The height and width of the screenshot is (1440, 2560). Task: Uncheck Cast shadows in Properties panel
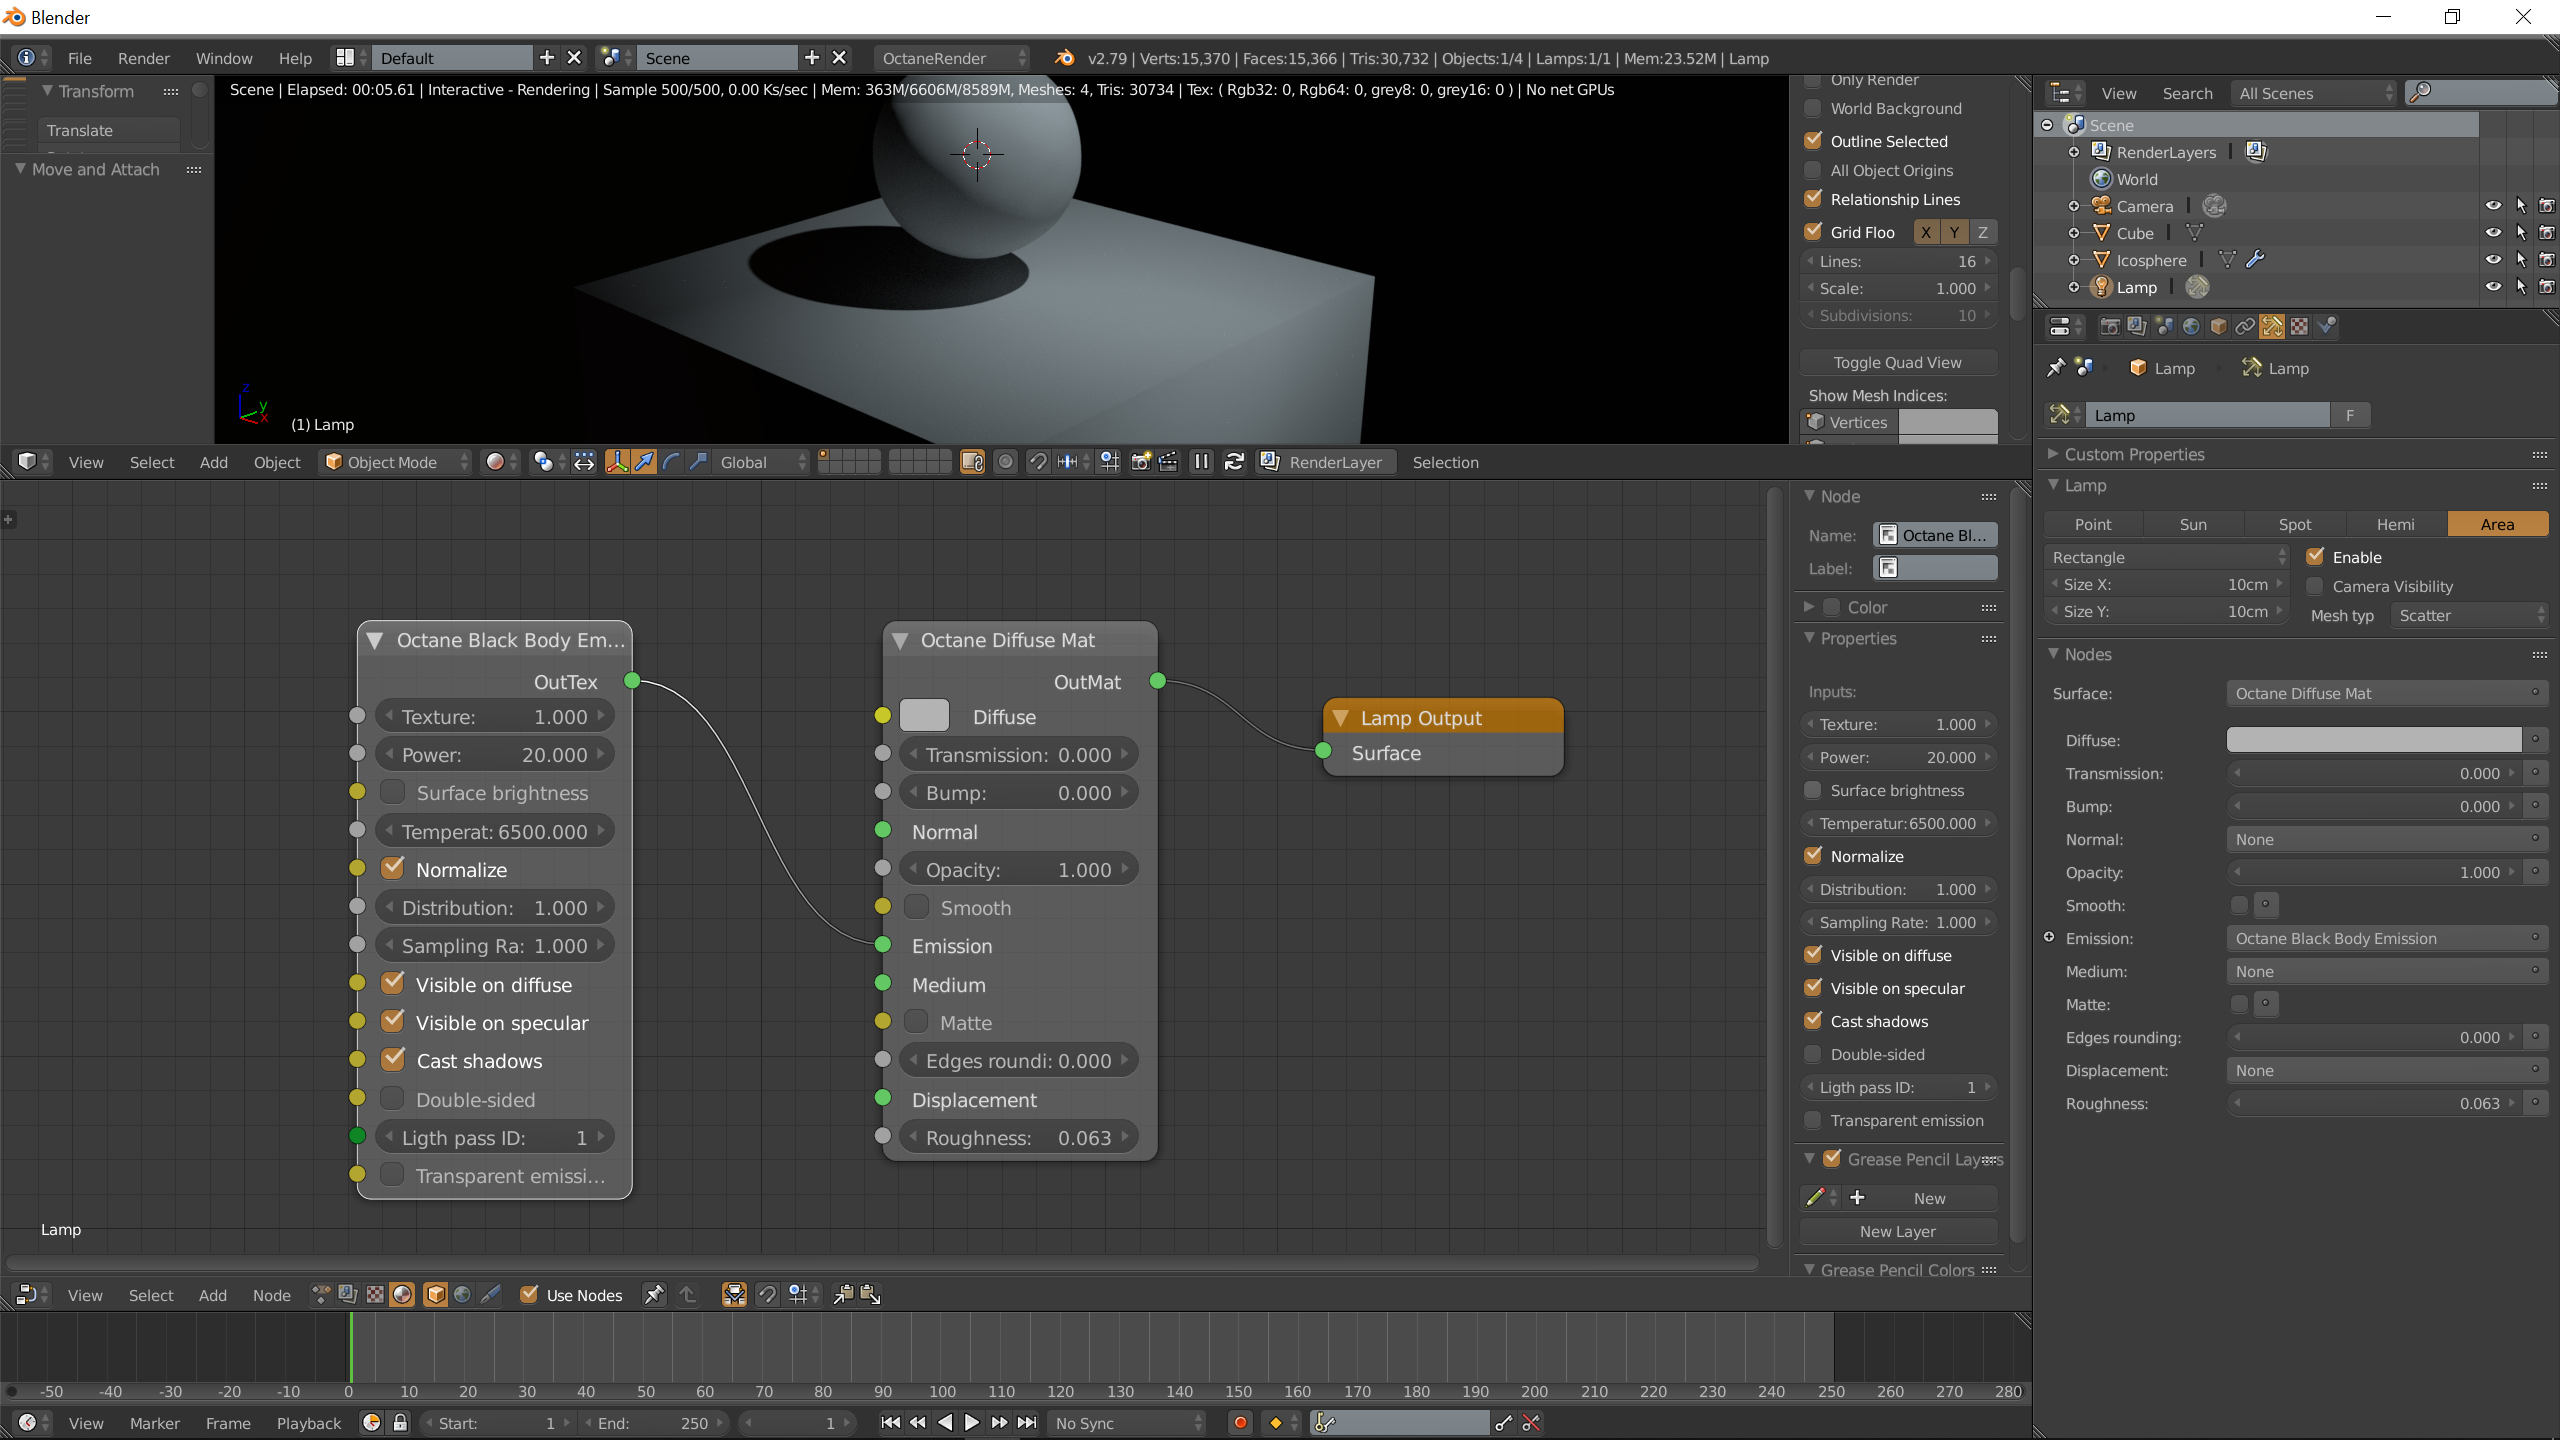coord(1813,1021)
